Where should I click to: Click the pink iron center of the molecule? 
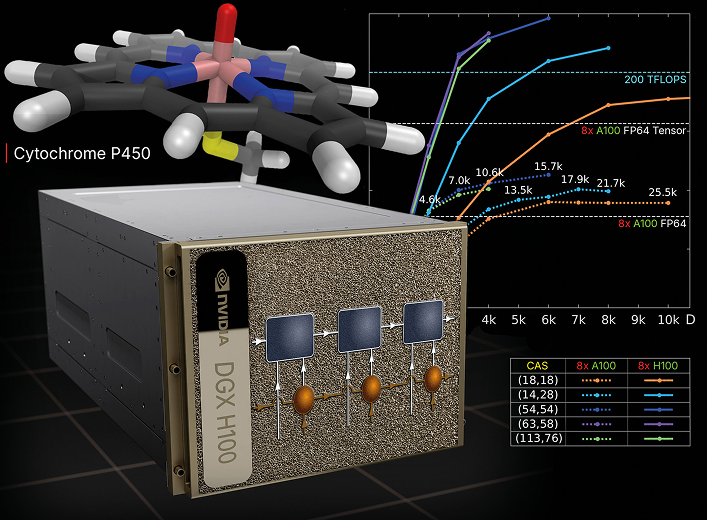point(222,68)
